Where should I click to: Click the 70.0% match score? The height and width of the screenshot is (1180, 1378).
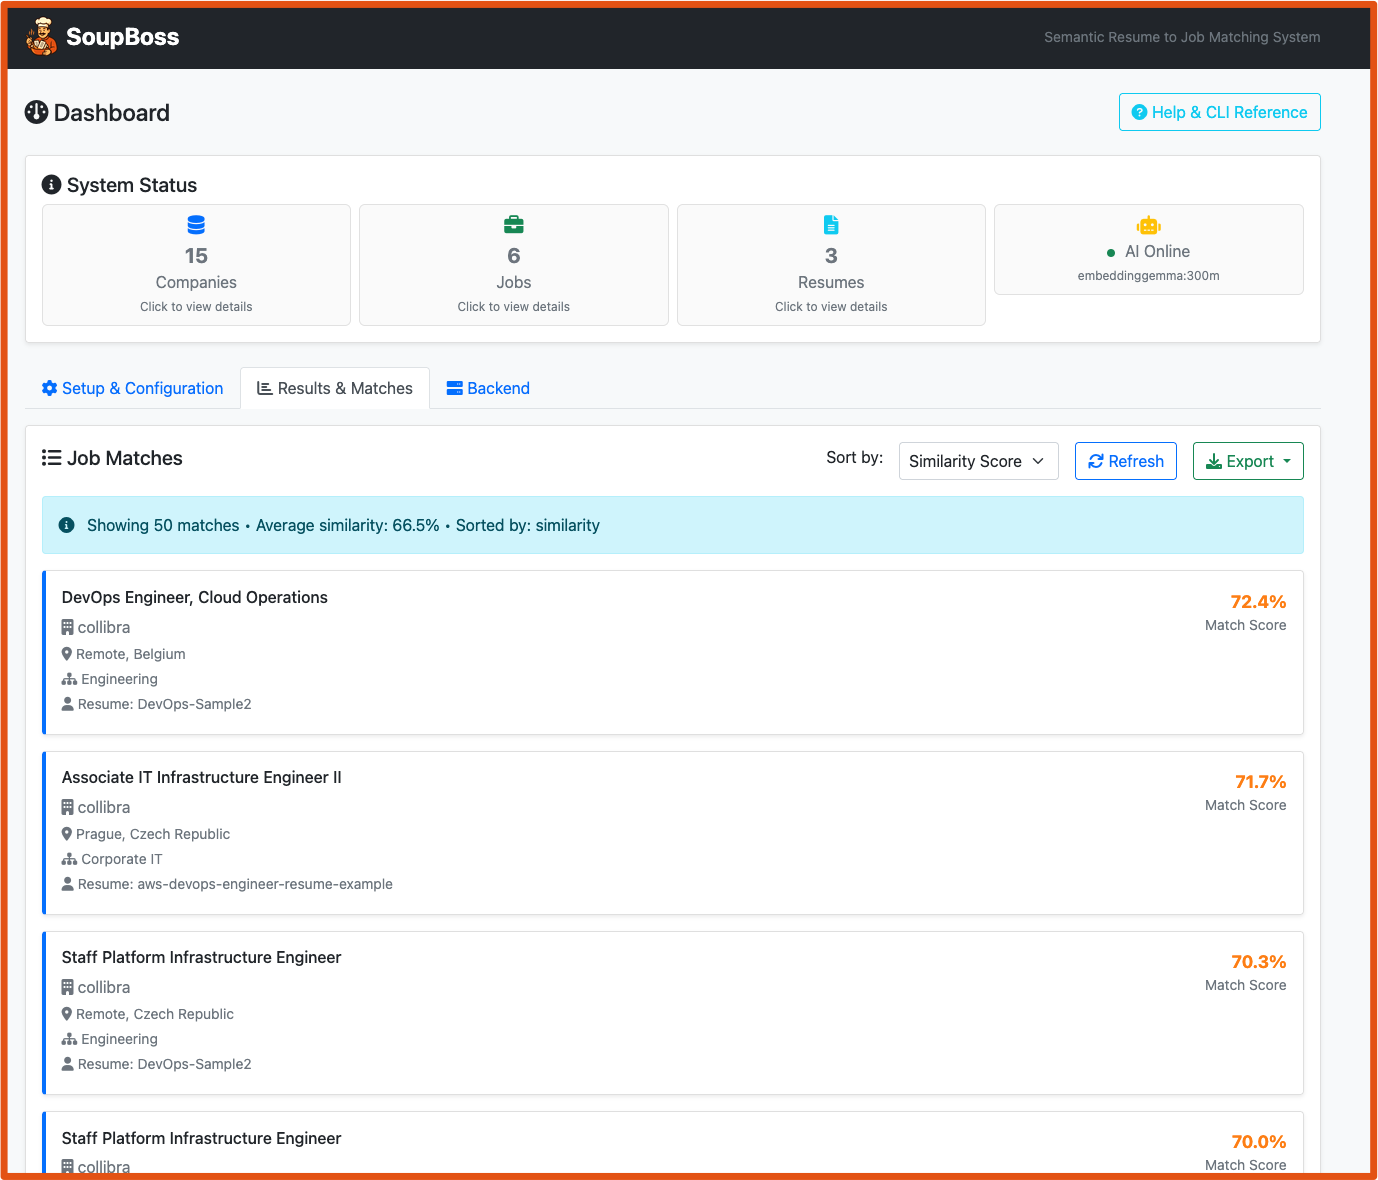pyautogui.click(x=1259, y=1142)
